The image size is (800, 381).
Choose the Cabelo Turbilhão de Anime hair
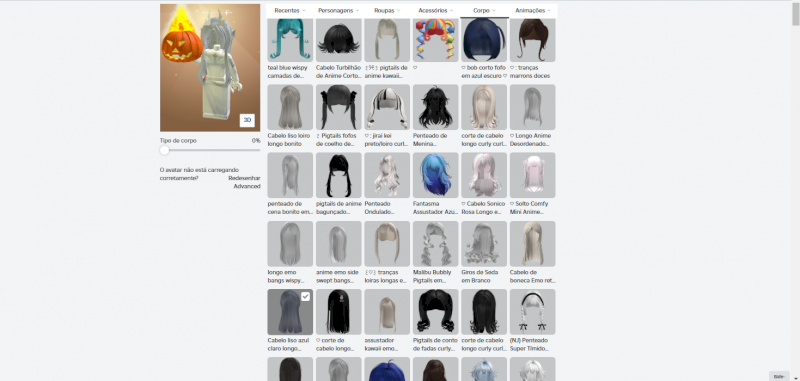pyautogui.click(x=338, y=40)
